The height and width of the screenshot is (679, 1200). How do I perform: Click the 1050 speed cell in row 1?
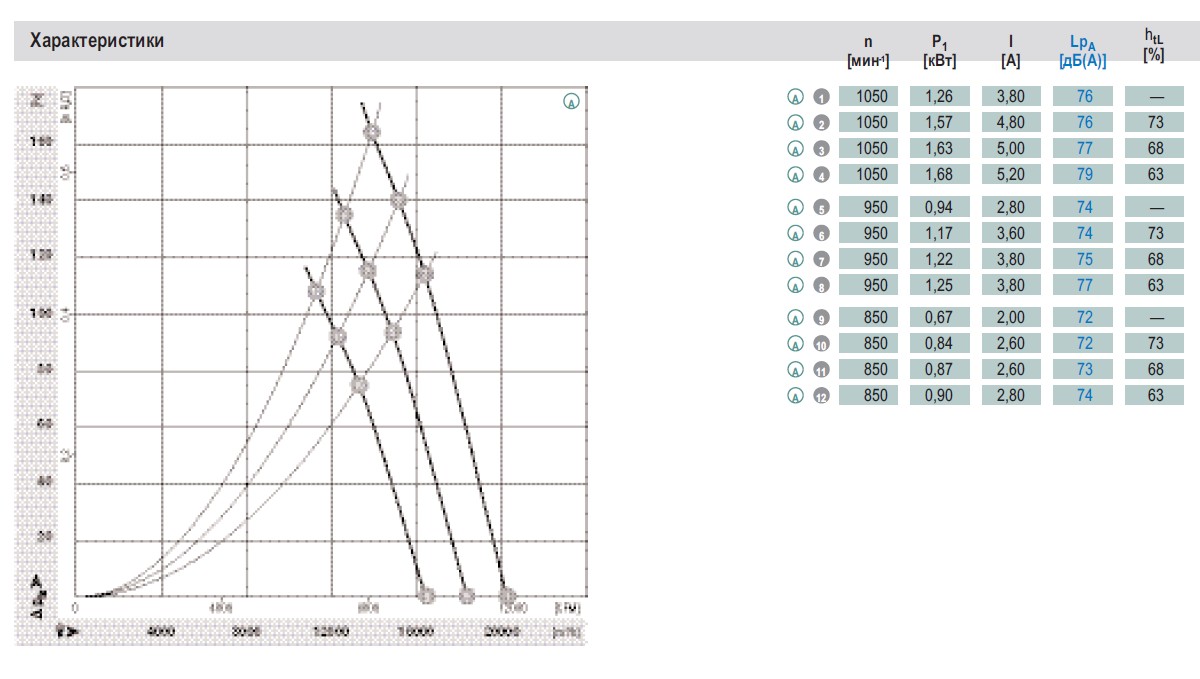(868, 97)
